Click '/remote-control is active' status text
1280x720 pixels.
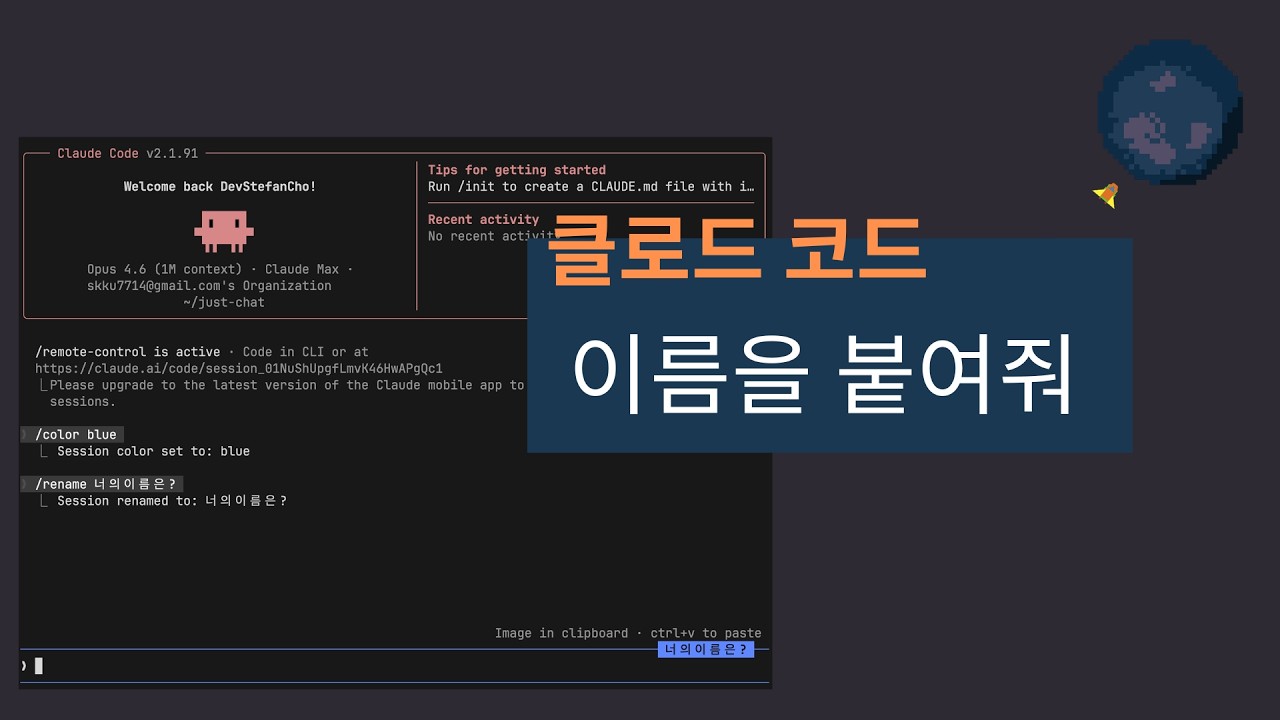tap(127, 352)
